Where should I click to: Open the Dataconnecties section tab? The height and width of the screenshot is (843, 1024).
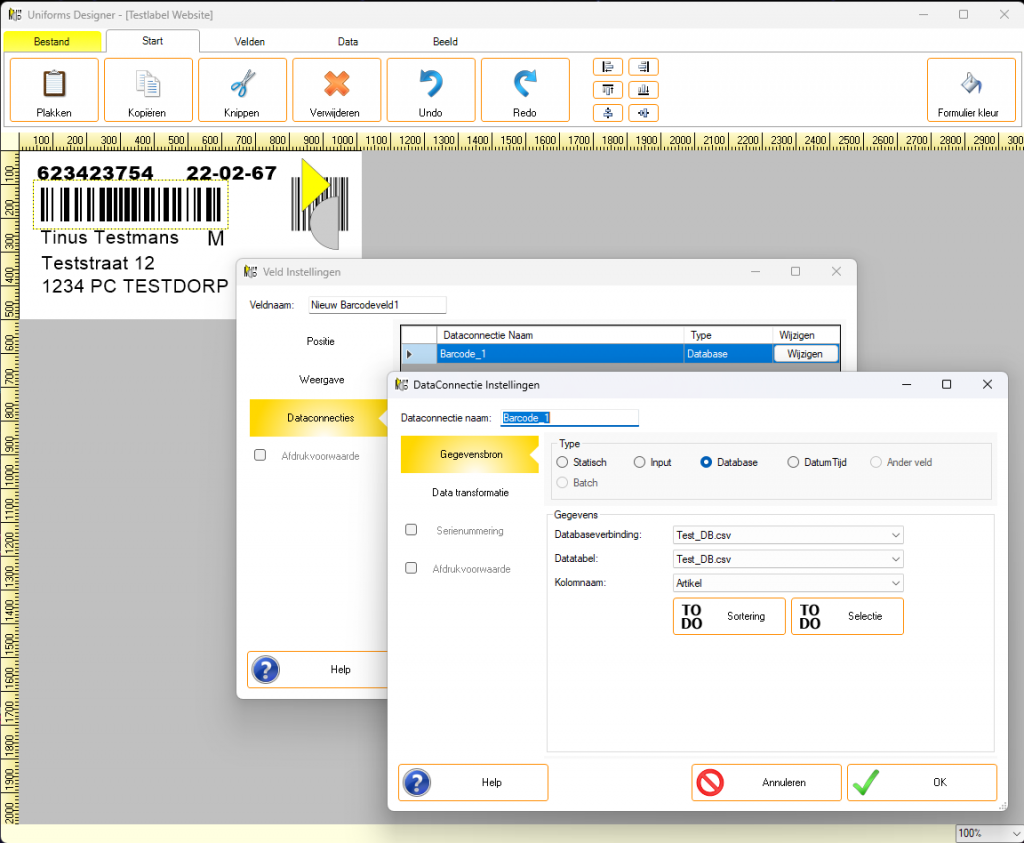pos(320,418)
